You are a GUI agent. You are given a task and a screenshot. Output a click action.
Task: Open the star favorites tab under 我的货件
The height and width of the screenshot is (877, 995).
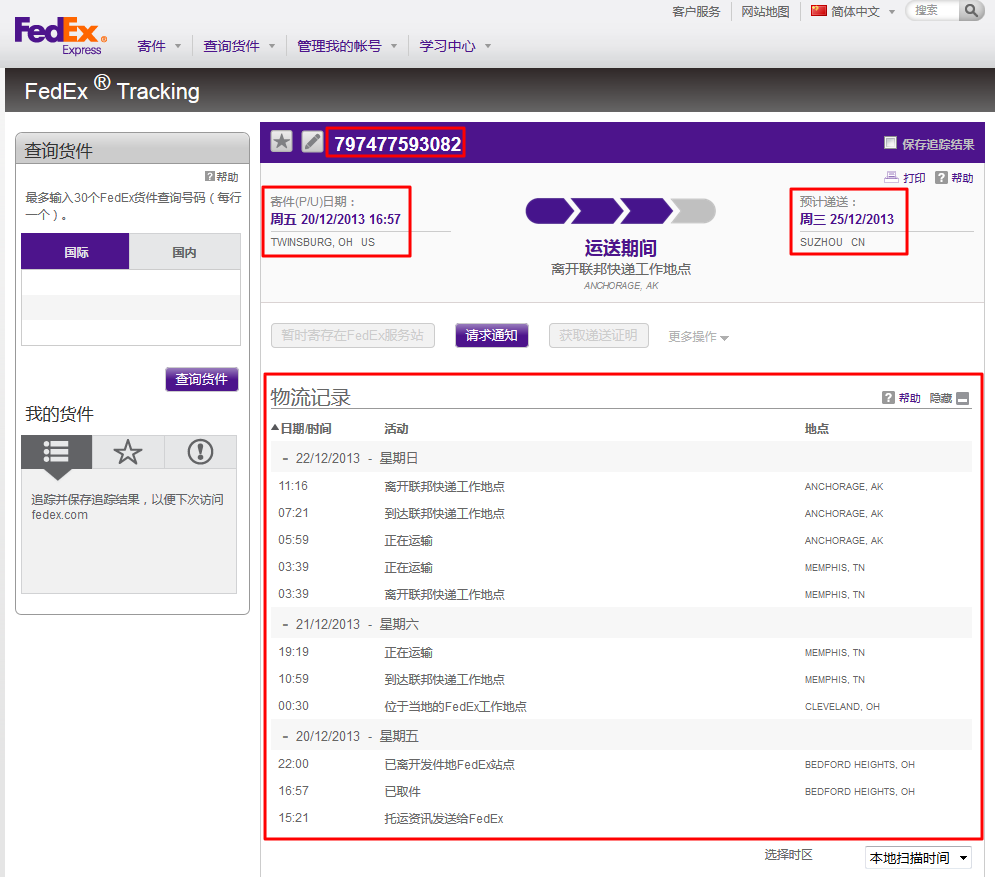[128, 452]
